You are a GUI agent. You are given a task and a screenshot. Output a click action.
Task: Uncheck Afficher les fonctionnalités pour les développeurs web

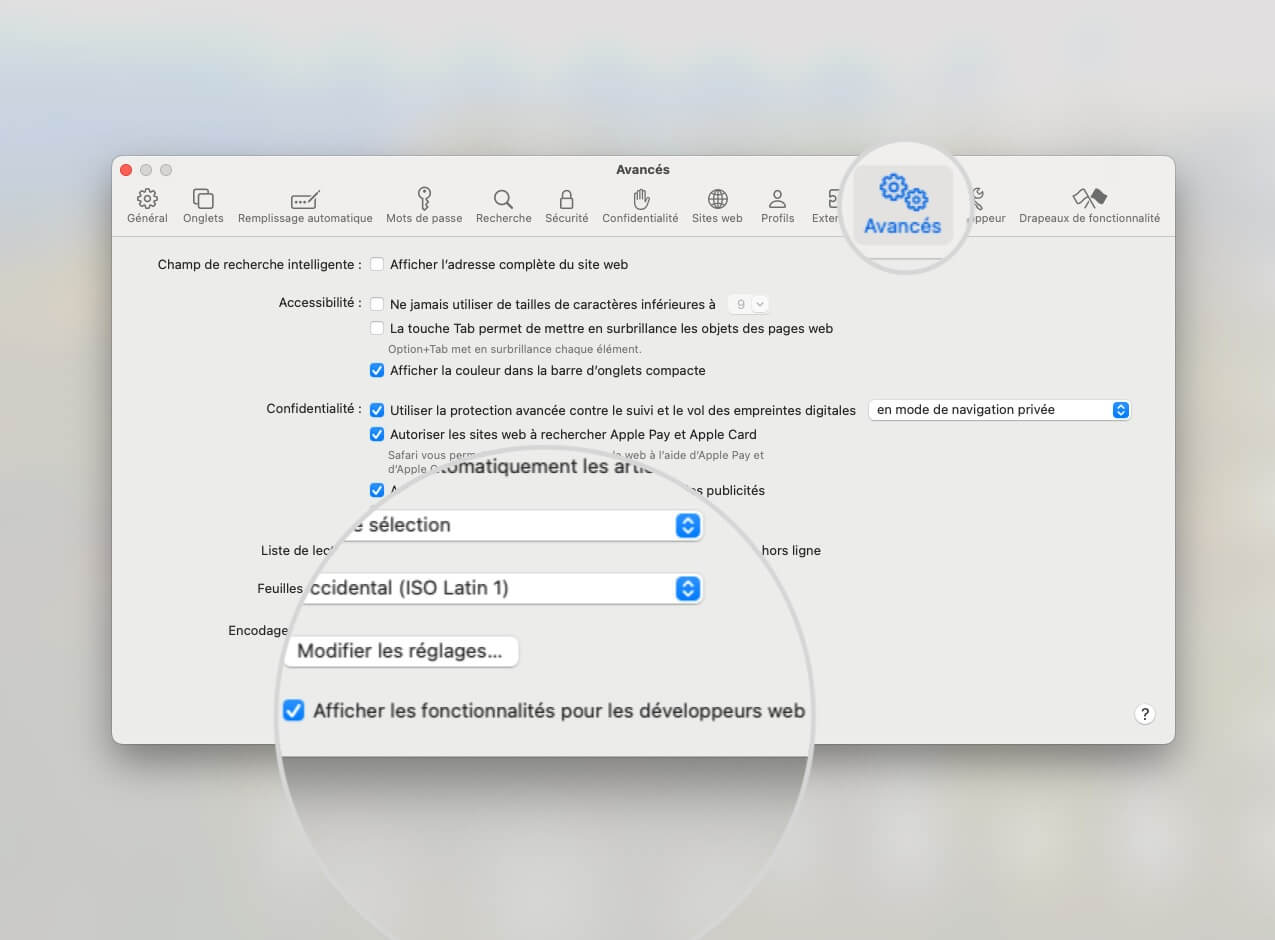click(x=293, y=711)
